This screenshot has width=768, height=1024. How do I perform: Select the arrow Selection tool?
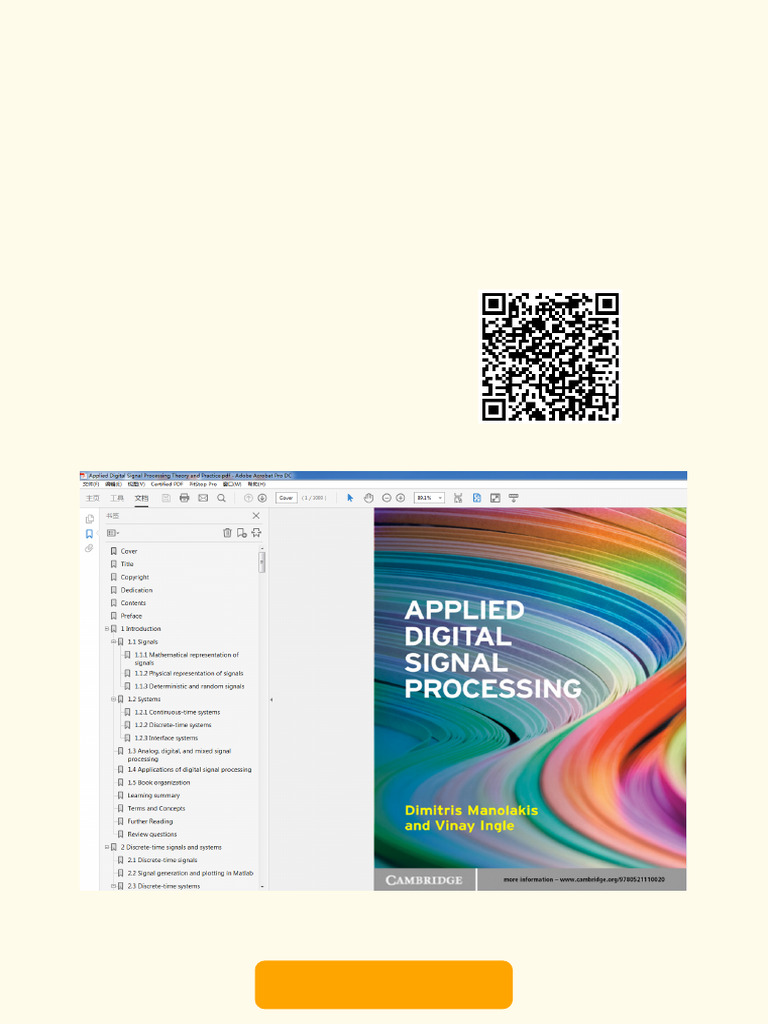[x=350, y=498]
